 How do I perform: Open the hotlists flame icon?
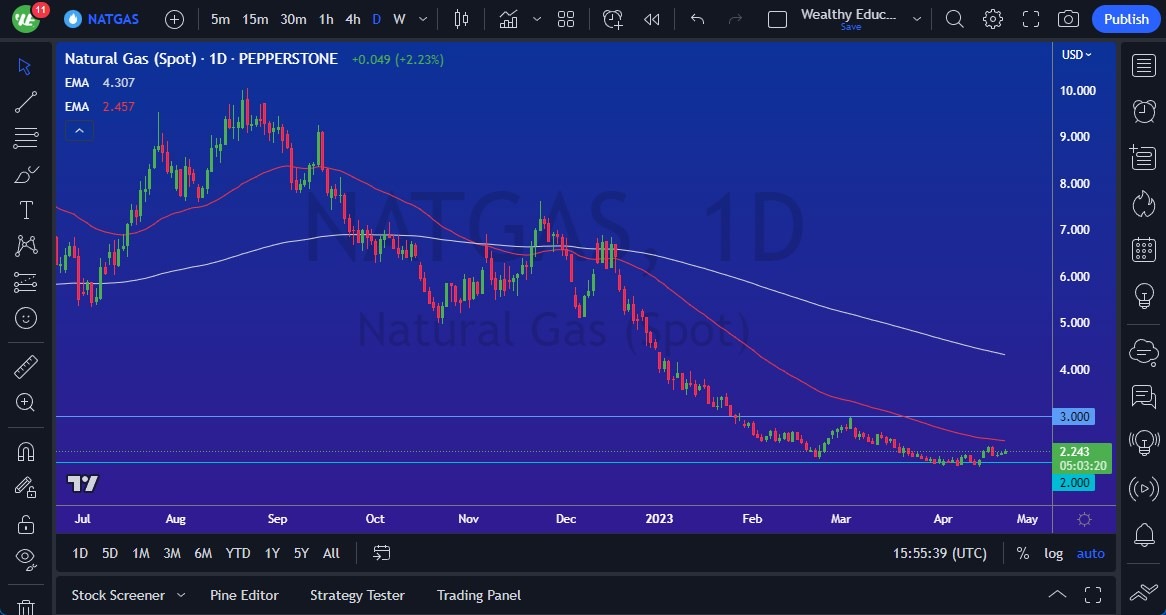(x=1144, y=203)
